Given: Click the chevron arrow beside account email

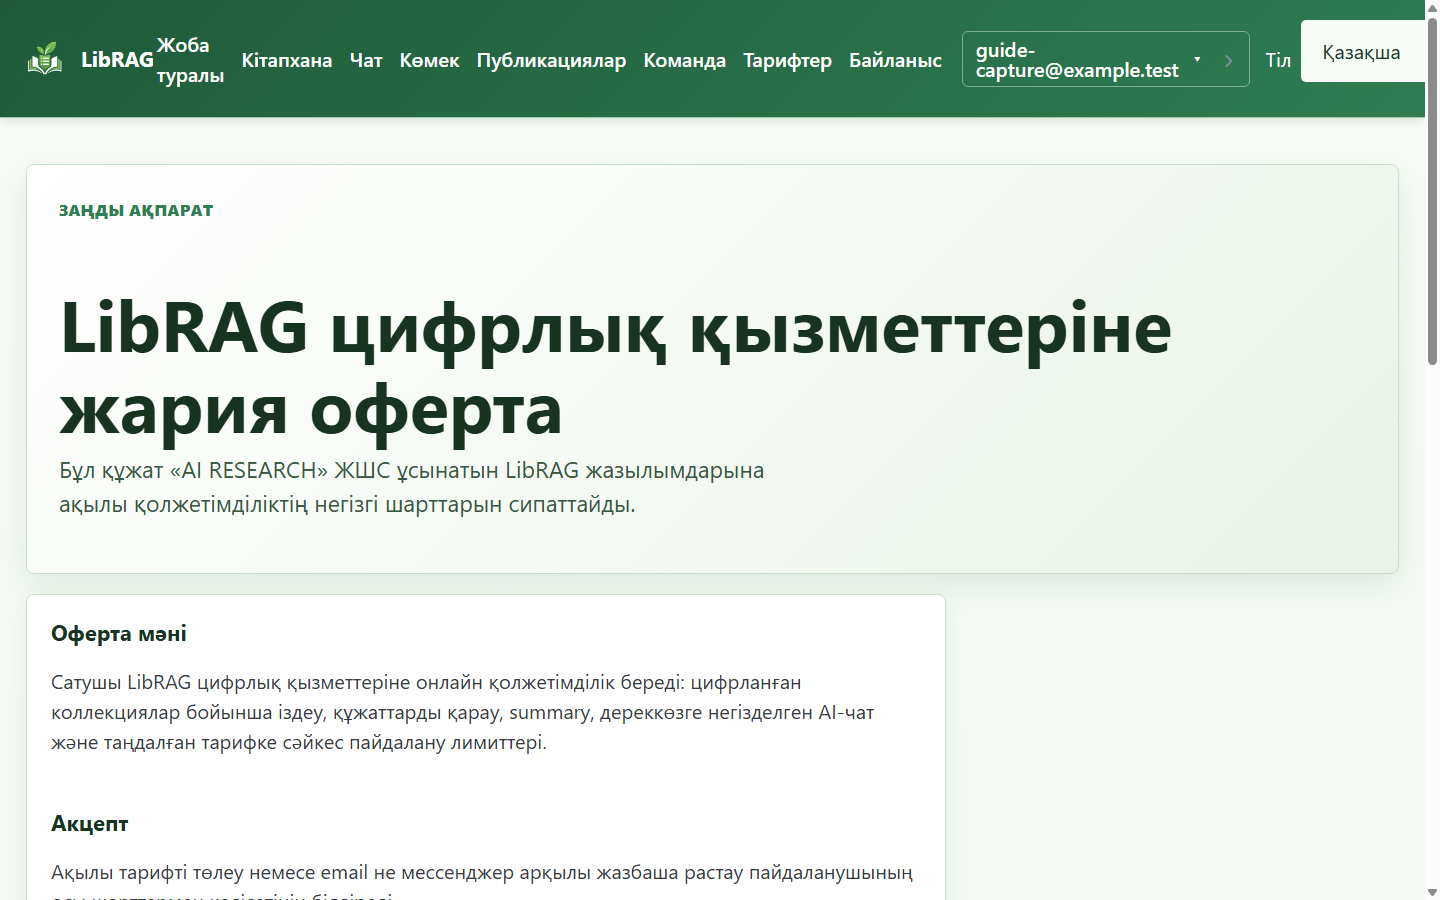Looking at the screenshot, I should [x=1228, y=60].
